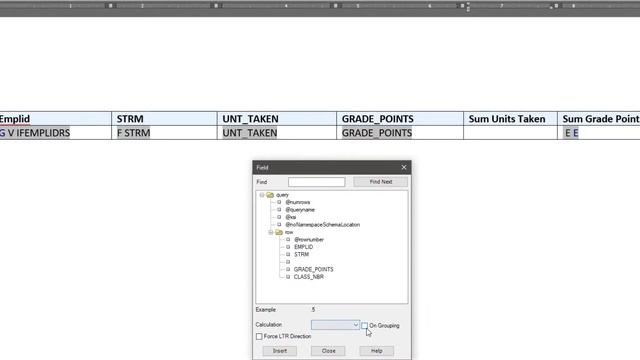This screenshot has height=360, width=640.
Task: Click the Sum Grade Point header cell
Action: [599, 119]
